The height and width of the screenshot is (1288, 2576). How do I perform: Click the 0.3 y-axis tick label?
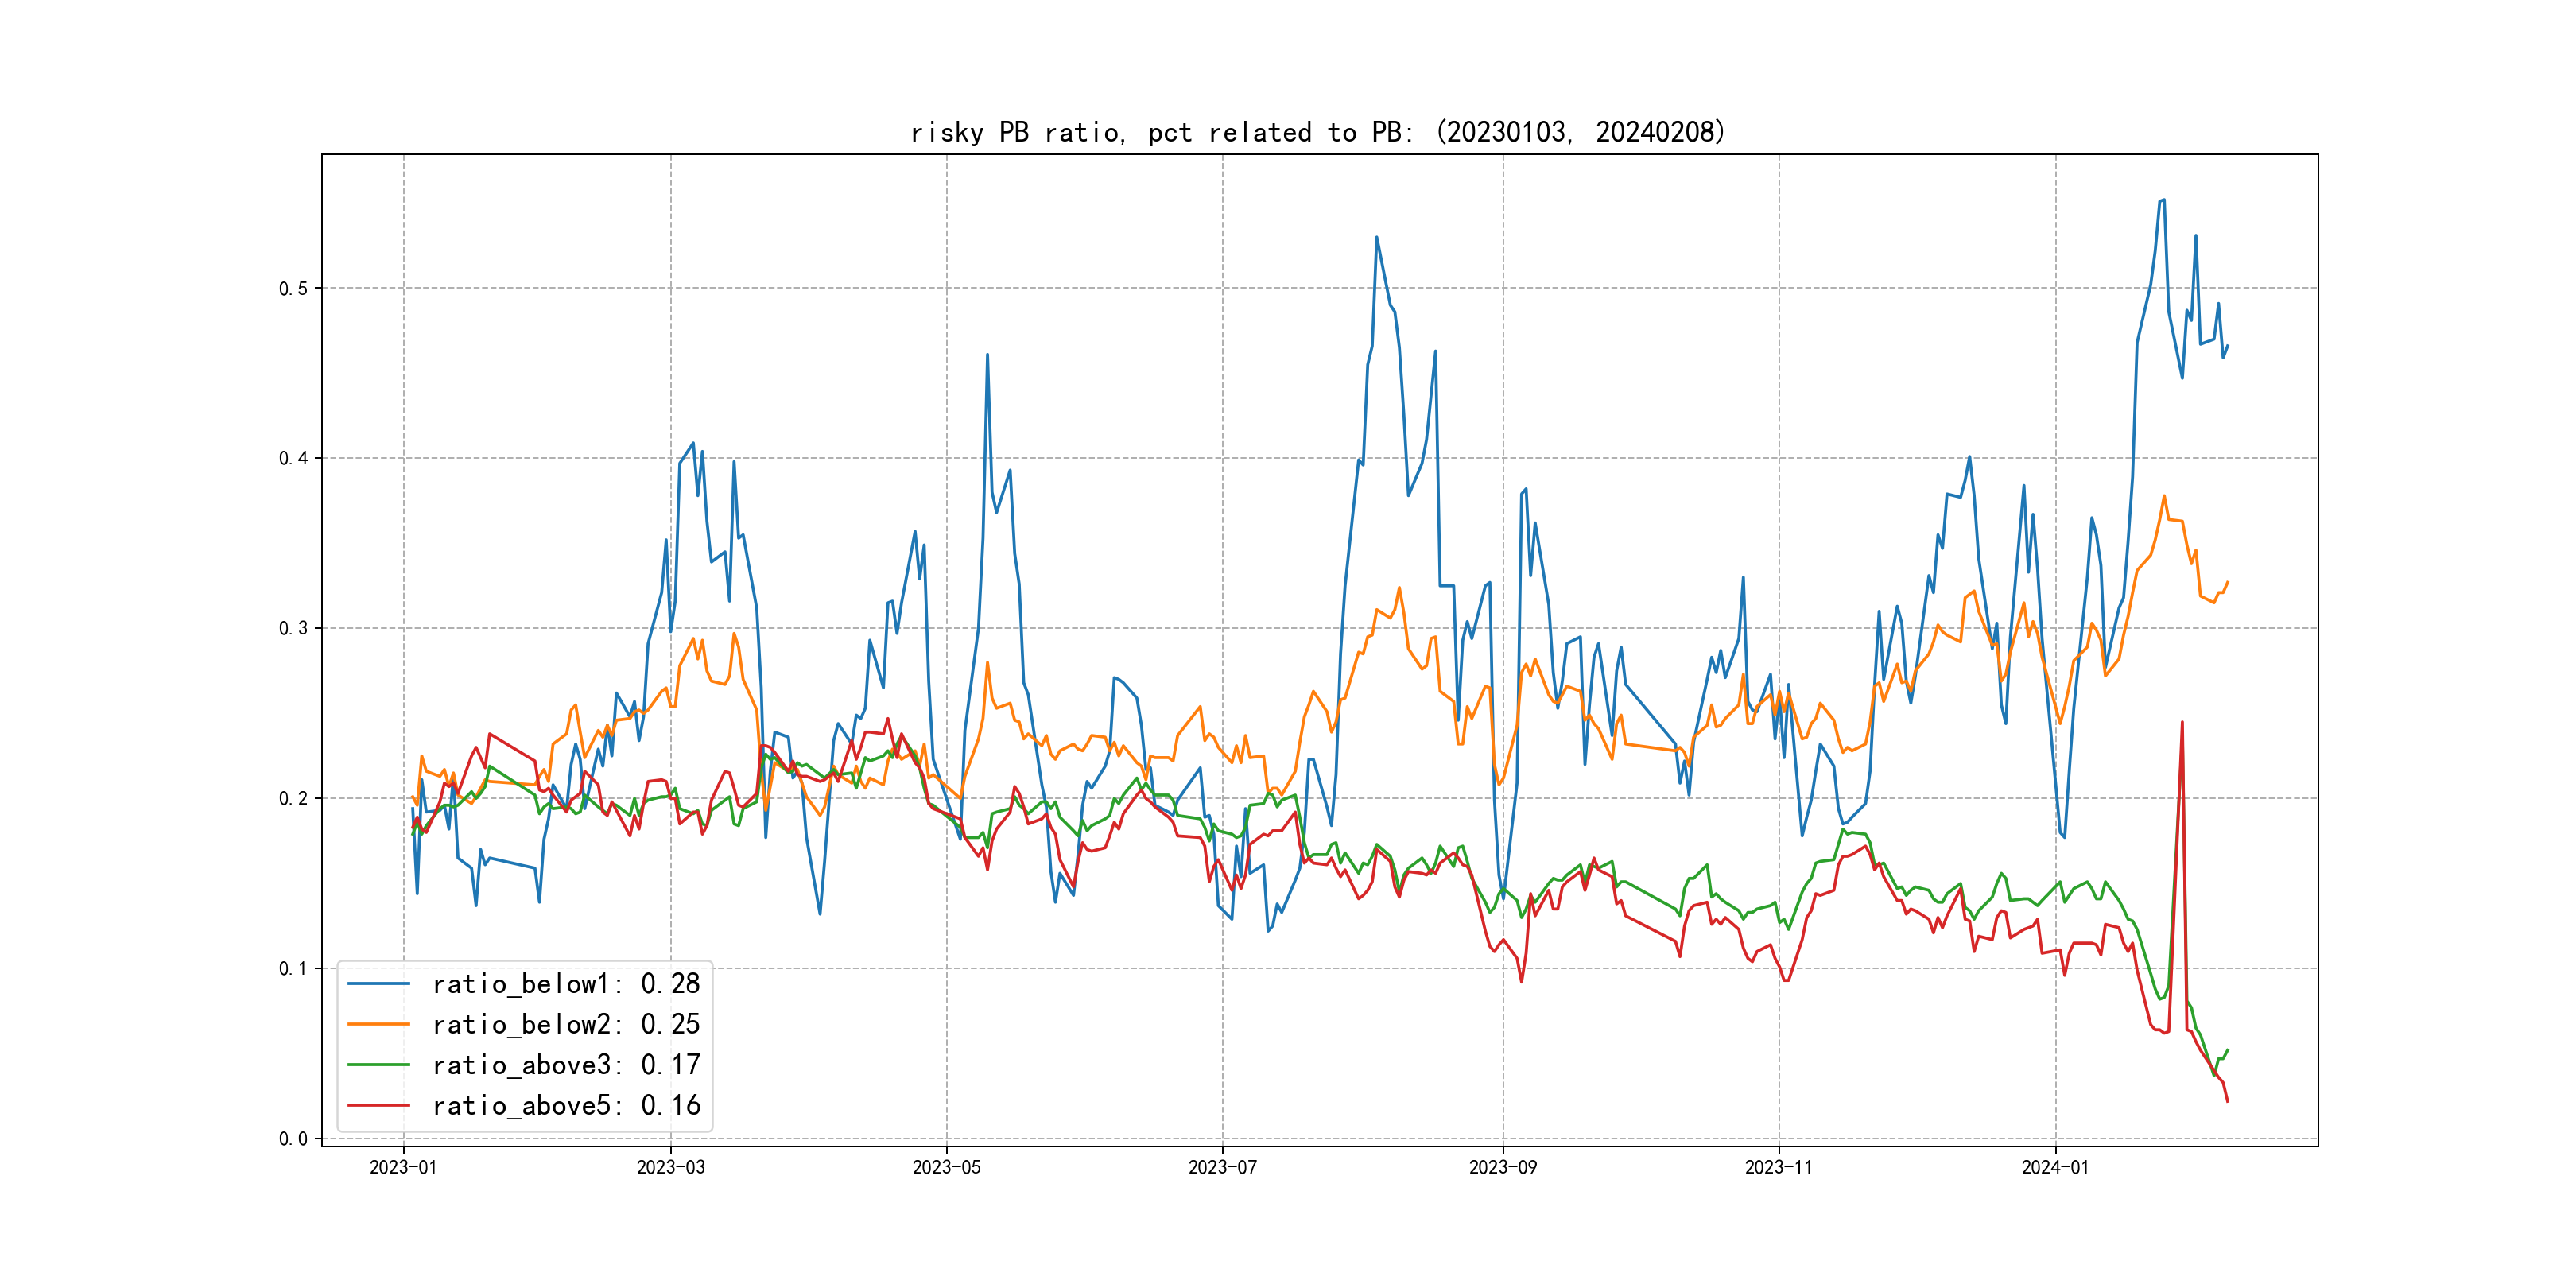click(293, 629)
